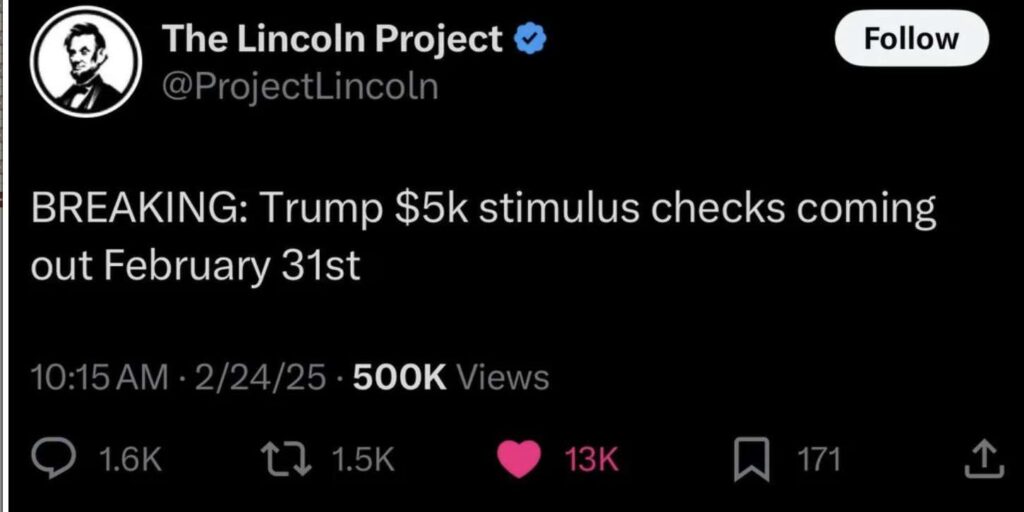Toggle the bookmark icon on the post

(750, 458)
